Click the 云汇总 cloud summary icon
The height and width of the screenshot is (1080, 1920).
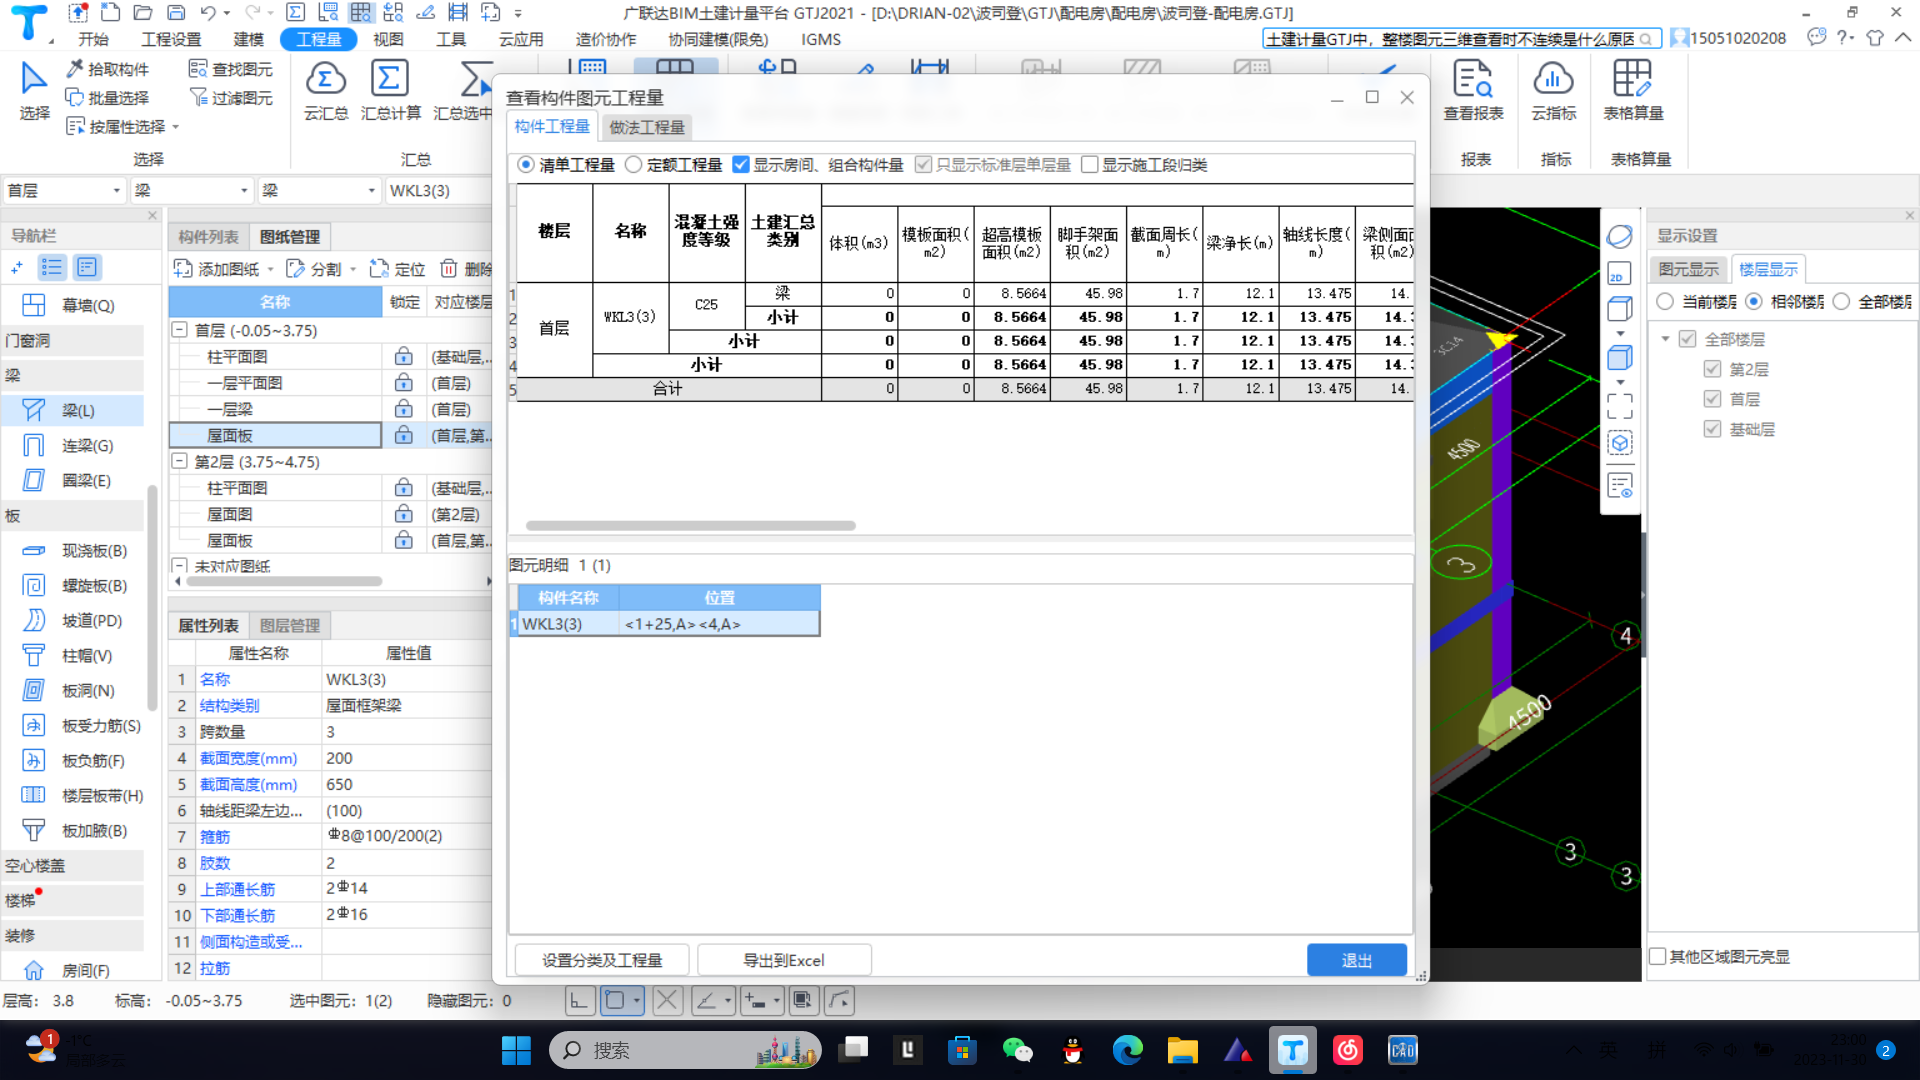pos(326,80)
